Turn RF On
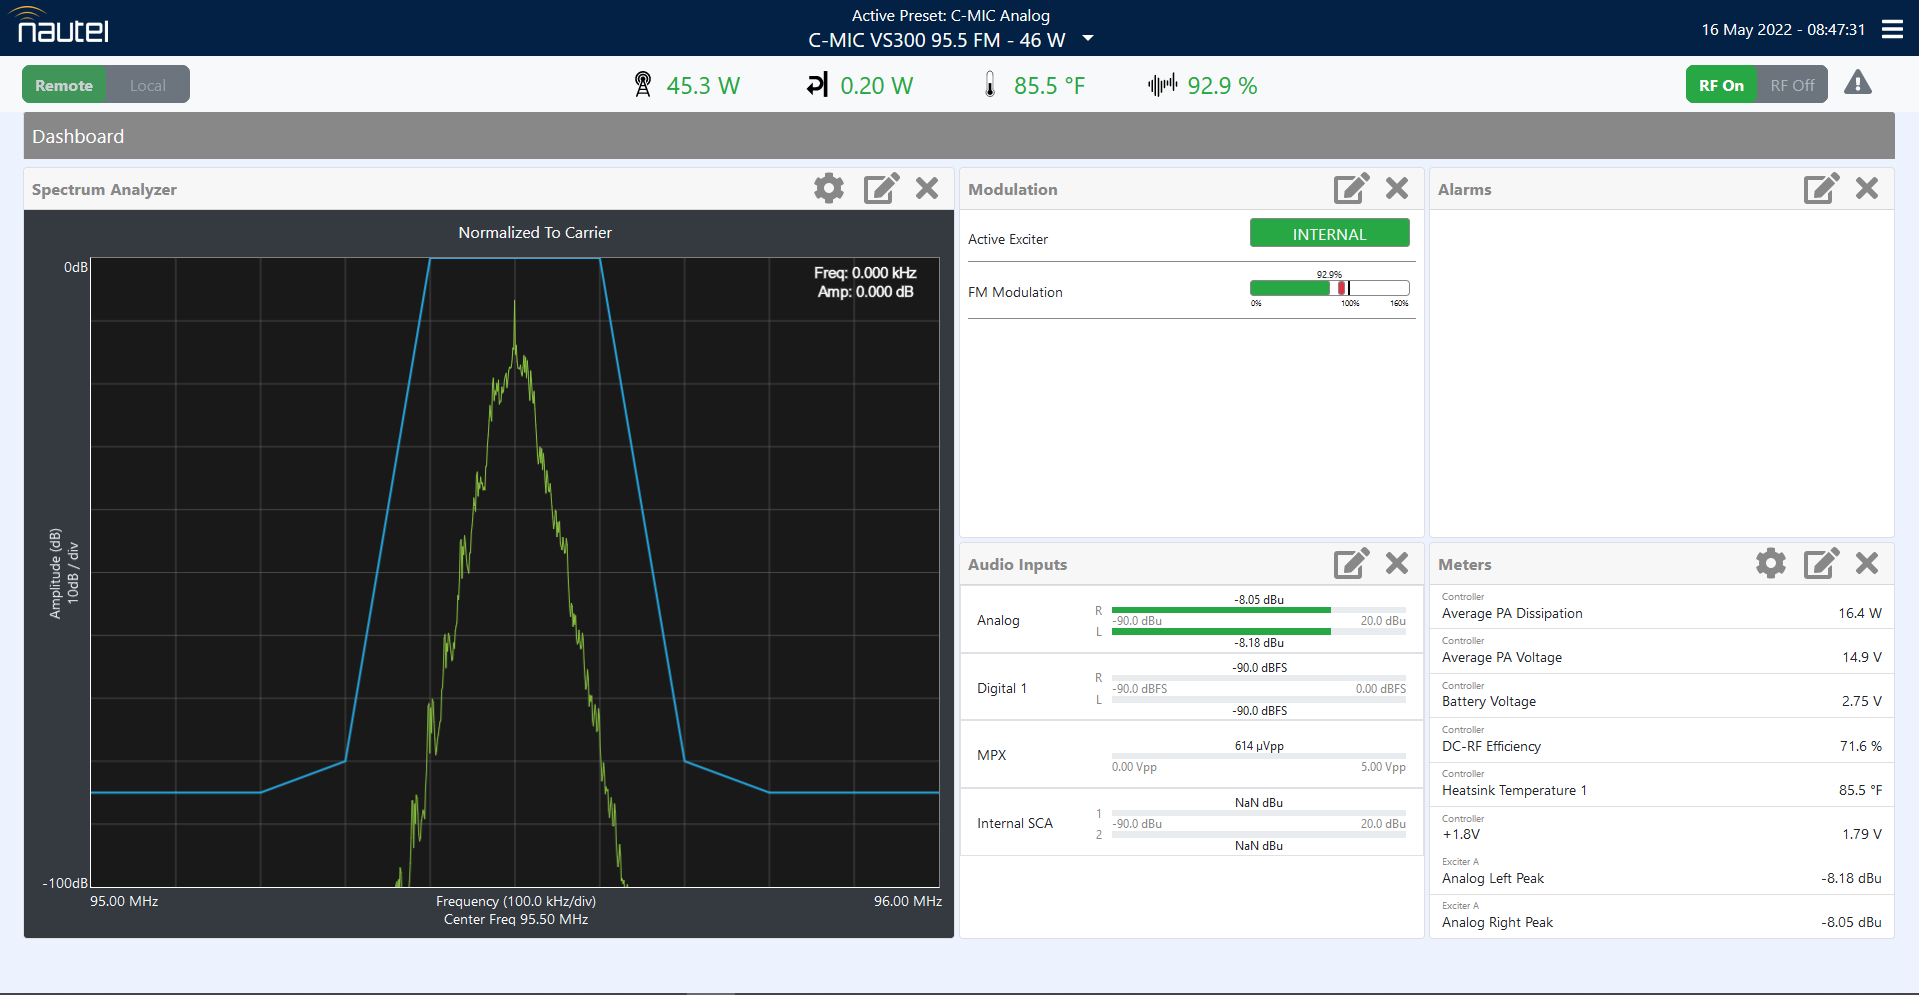This screenshot has height=995, width=1919. click(1721, 85)
